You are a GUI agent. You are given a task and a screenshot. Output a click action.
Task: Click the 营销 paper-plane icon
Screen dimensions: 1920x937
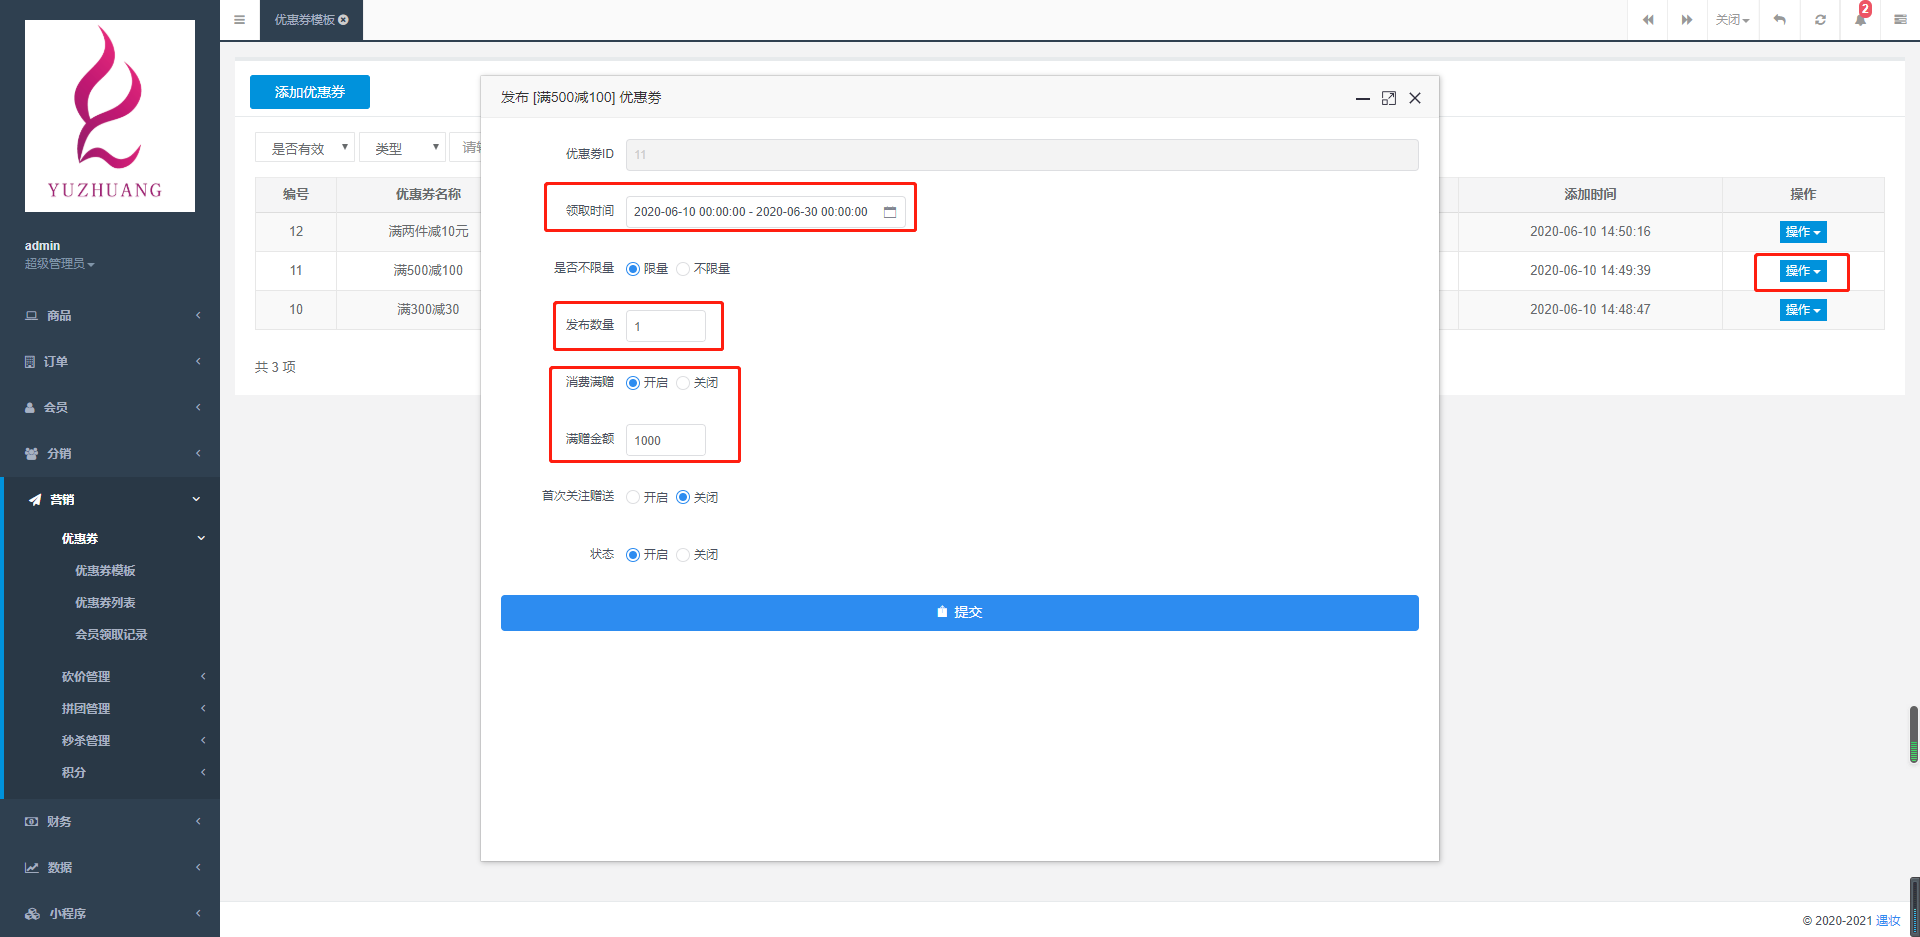35,500
